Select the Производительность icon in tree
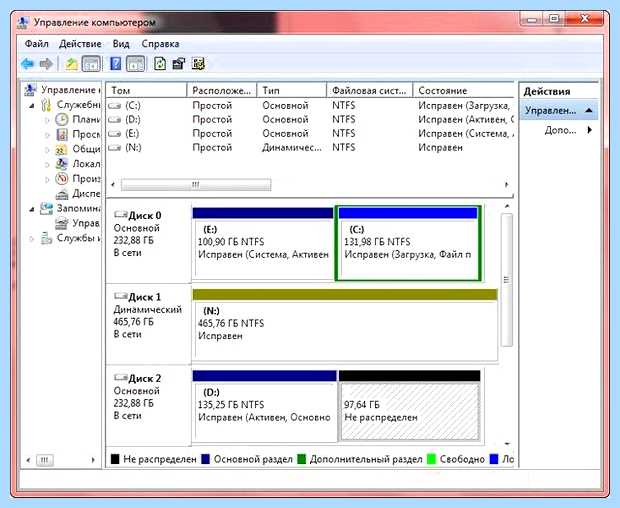 pyautogui.click(x=62, y=179)
